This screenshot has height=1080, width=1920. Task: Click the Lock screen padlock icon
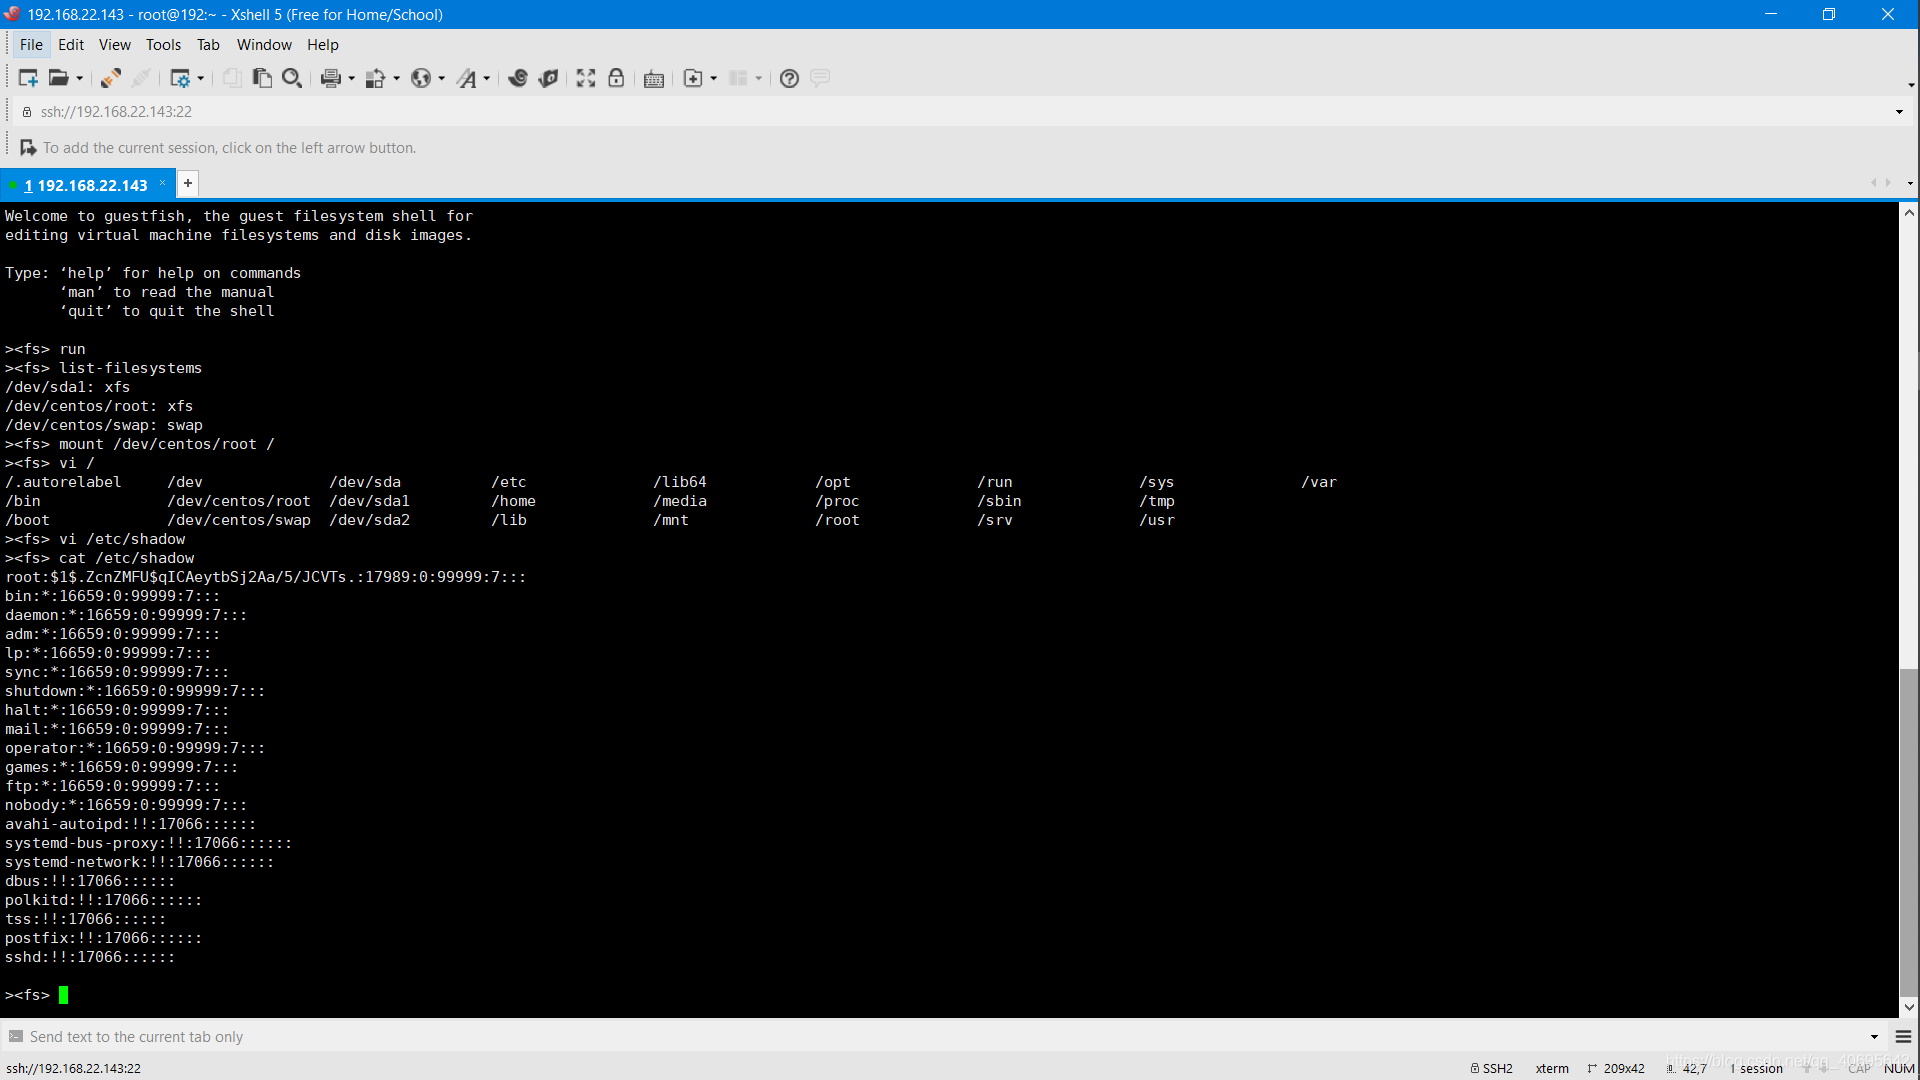click(616, 78)
